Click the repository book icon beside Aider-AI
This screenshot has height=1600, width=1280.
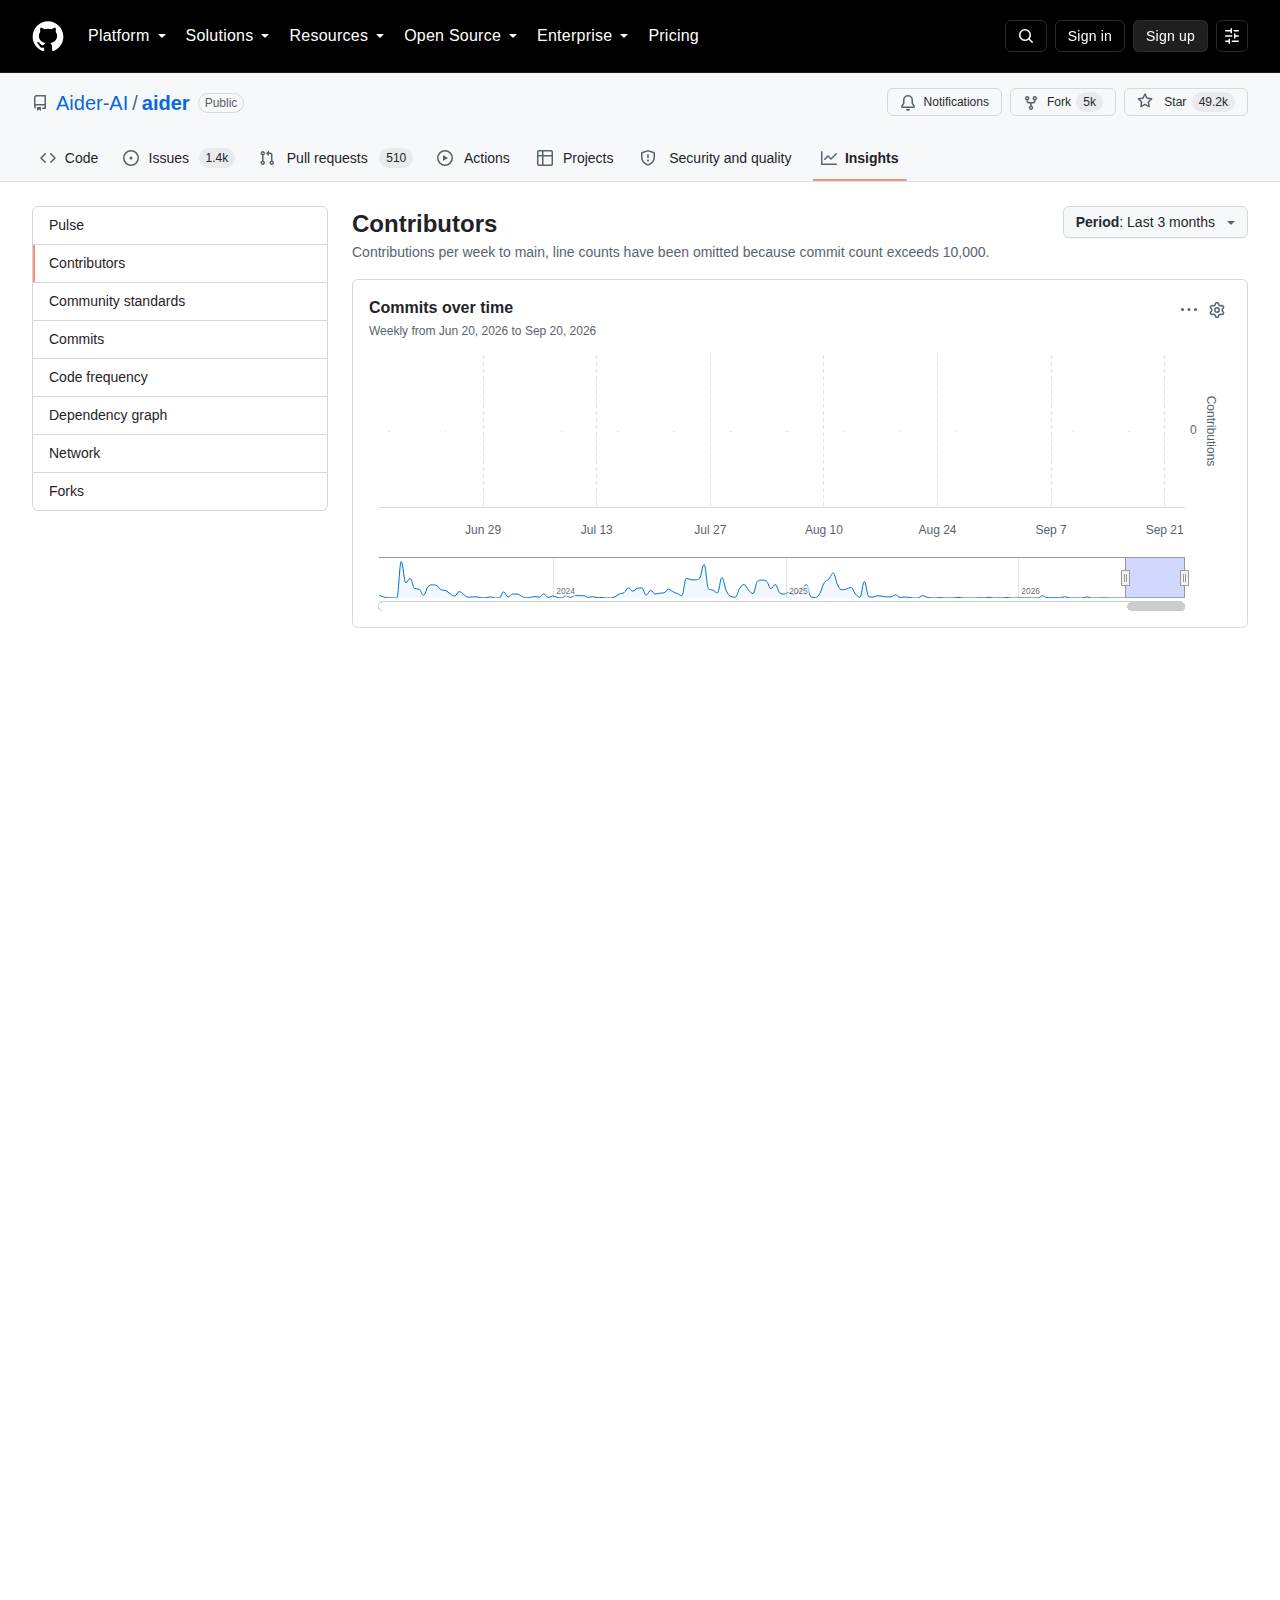[40, 103]
